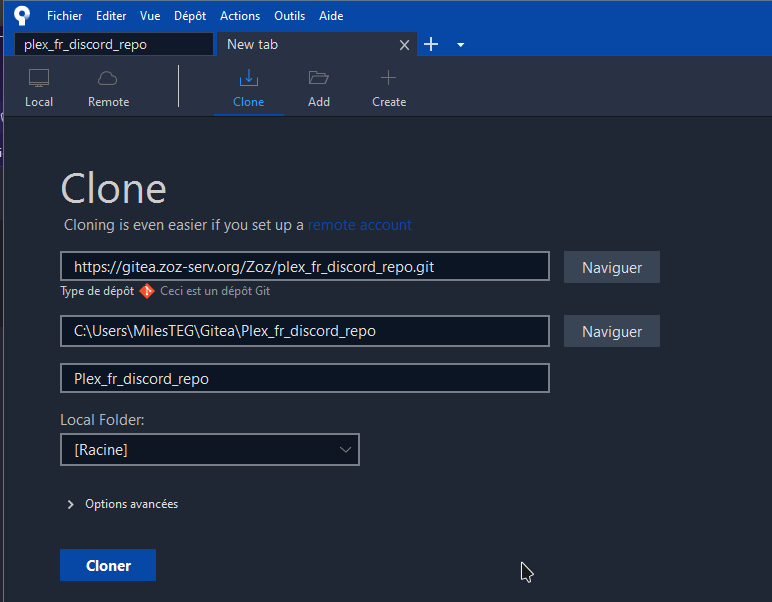Click the repository name field Plex_fr_discord_repo
This screenshot has width=772, height=602.
[305, 378]
